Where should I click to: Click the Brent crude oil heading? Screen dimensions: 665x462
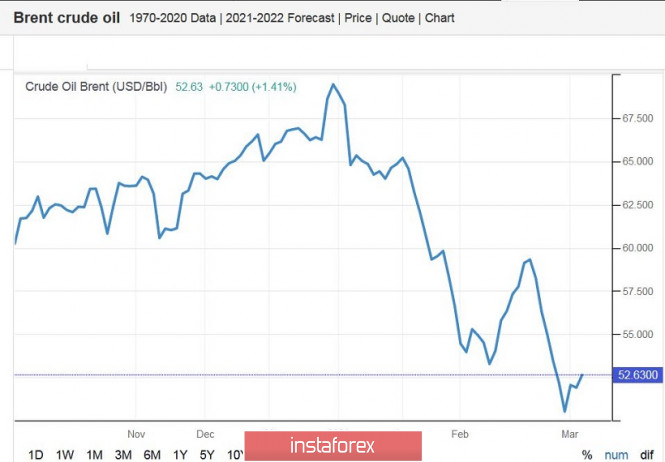(x=66, y=18)
